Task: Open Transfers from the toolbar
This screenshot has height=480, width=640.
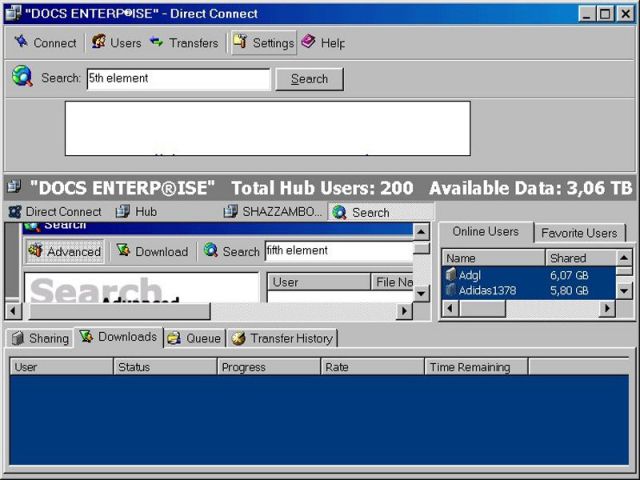Action: coord(183,43)
